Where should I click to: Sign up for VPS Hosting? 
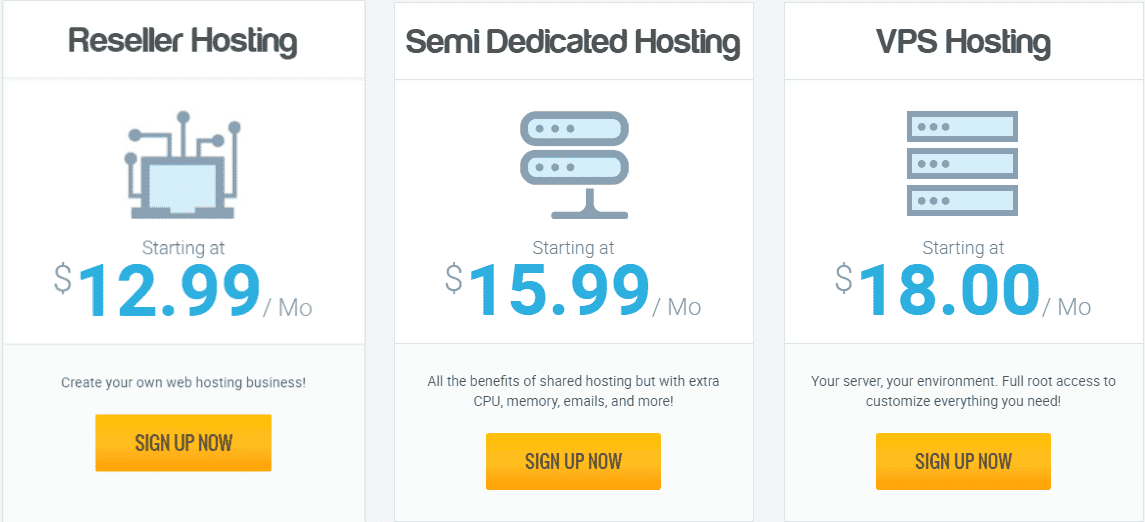click(x=963, y=461)
